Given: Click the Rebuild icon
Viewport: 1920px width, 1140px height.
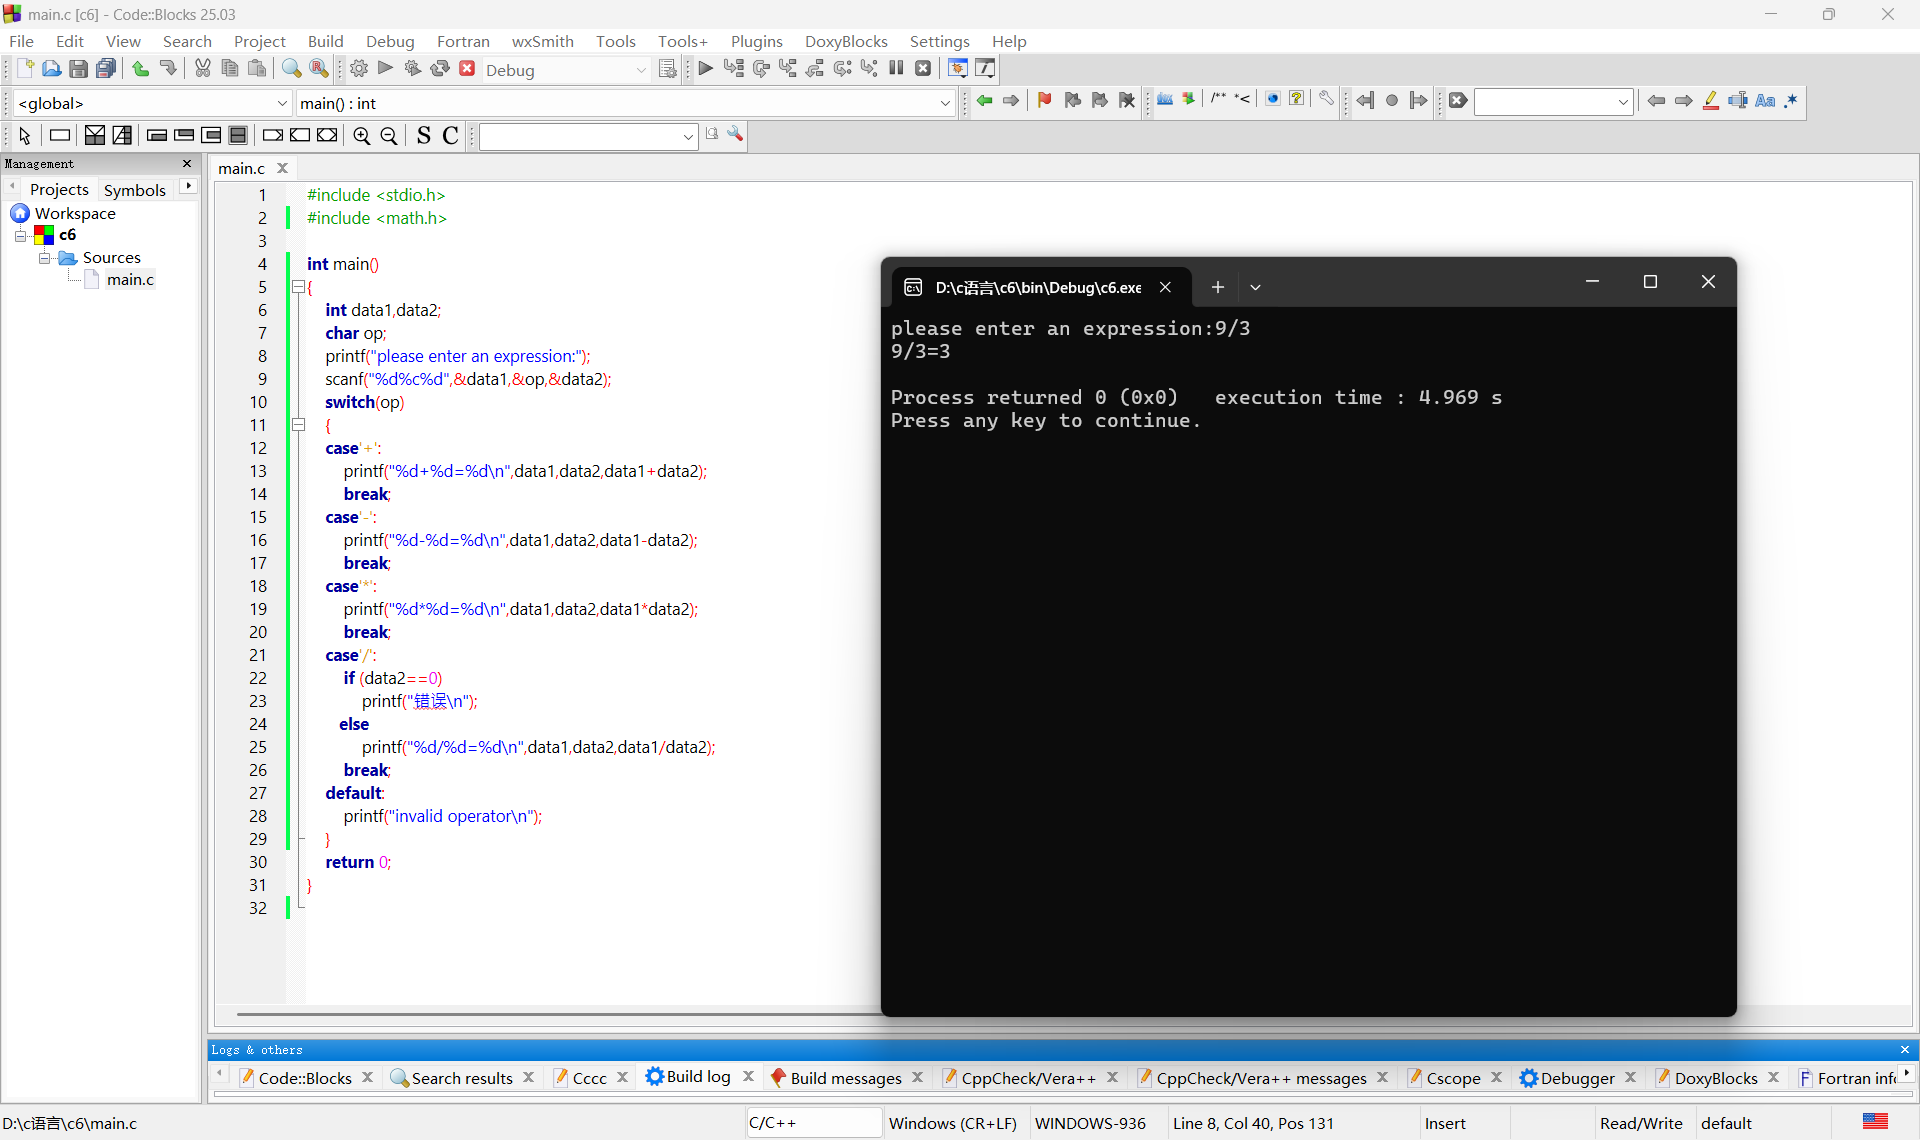Looking at the screenshot, I should coord(440,69).
